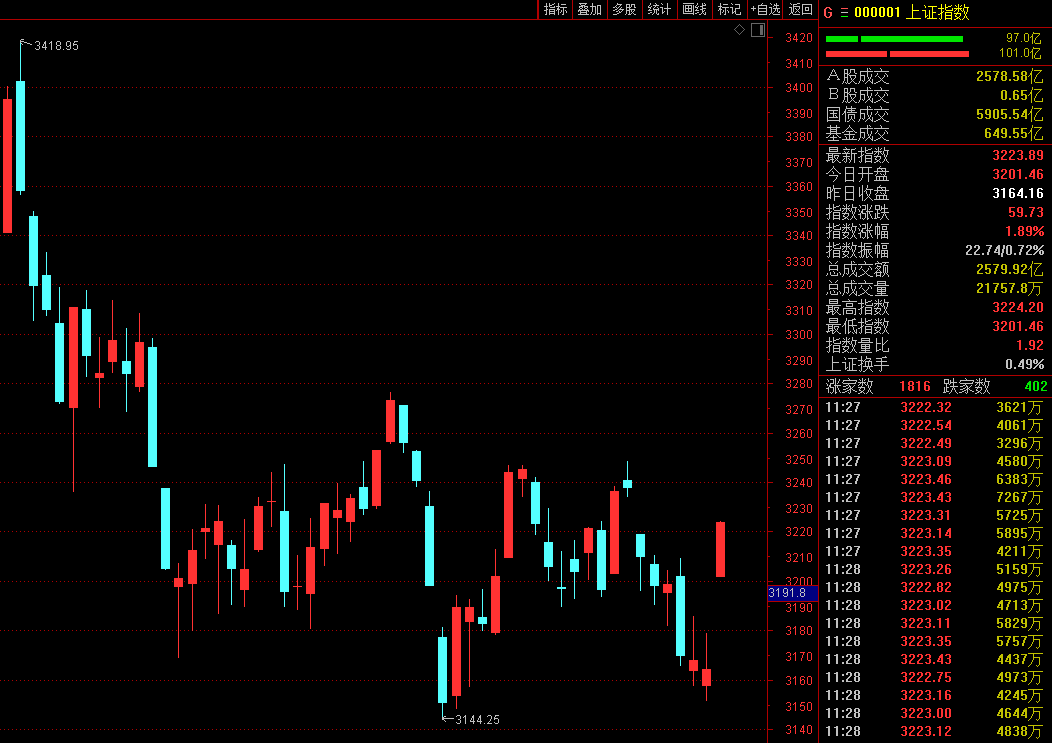This screenshot has height=743, width=1052.
Task: Click the latest red candlestick near 3220
Action: pos(721,549)
